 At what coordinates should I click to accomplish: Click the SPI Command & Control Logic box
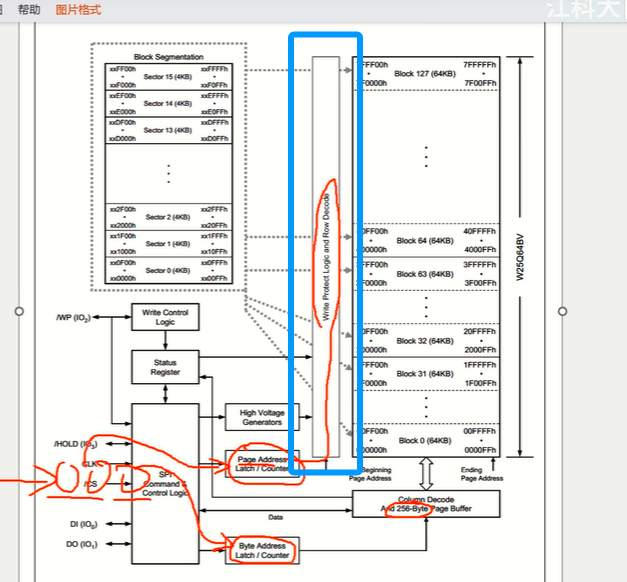point(165,484)
